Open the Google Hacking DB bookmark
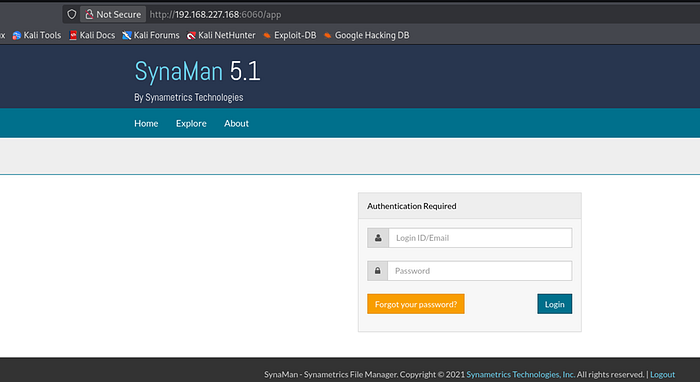The height and width of the screenshot is (382, 700). (367, 35)
